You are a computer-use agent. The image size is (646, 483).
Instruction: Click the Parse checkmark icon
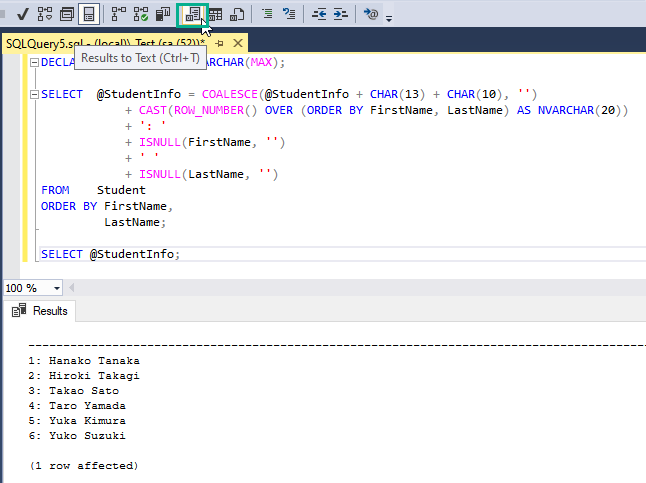click(x=21, y=14)
